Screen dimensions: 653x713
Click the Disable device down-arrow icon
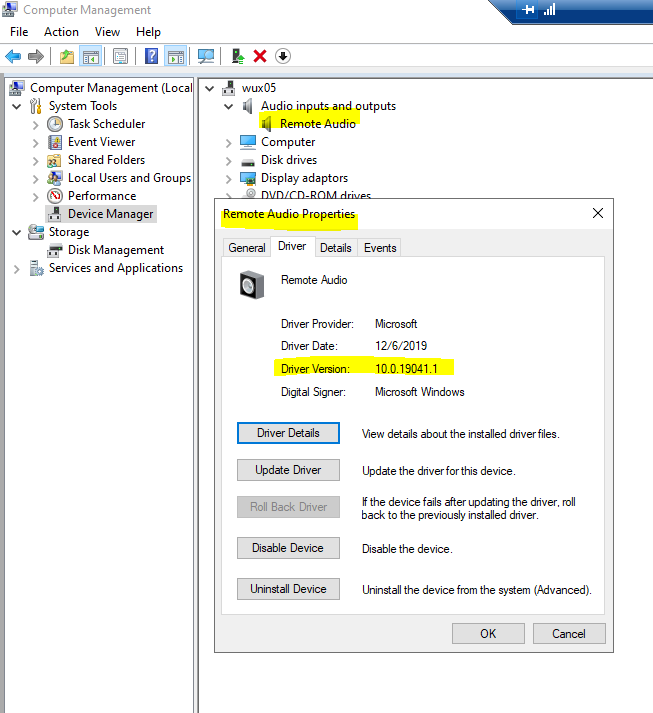click(283, 56)
